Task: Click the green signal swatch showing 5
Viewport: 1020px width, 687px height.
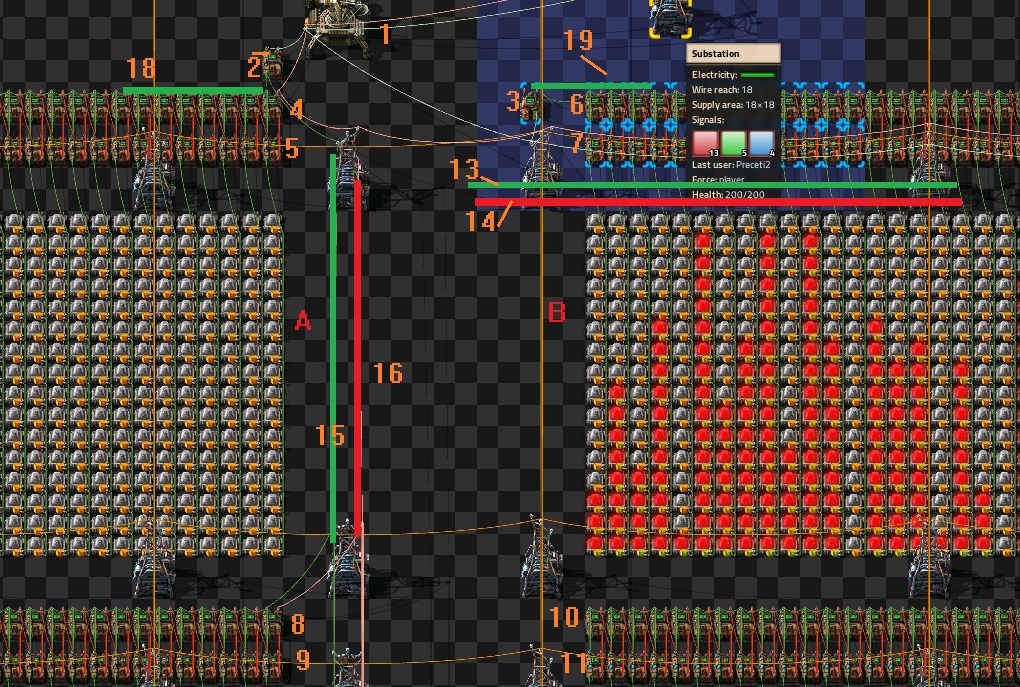Action: coord(733,143)
